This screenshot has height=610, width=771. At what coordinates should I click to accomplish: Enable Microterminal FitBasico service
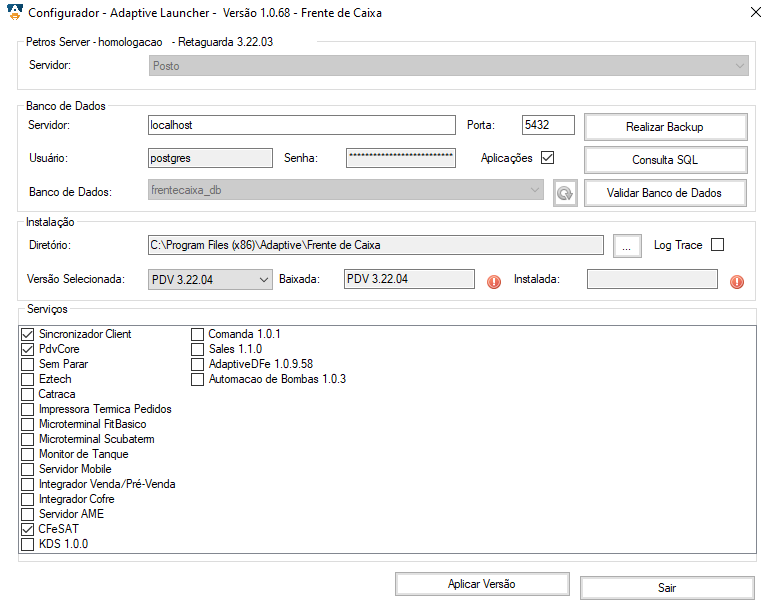[28, 424]
